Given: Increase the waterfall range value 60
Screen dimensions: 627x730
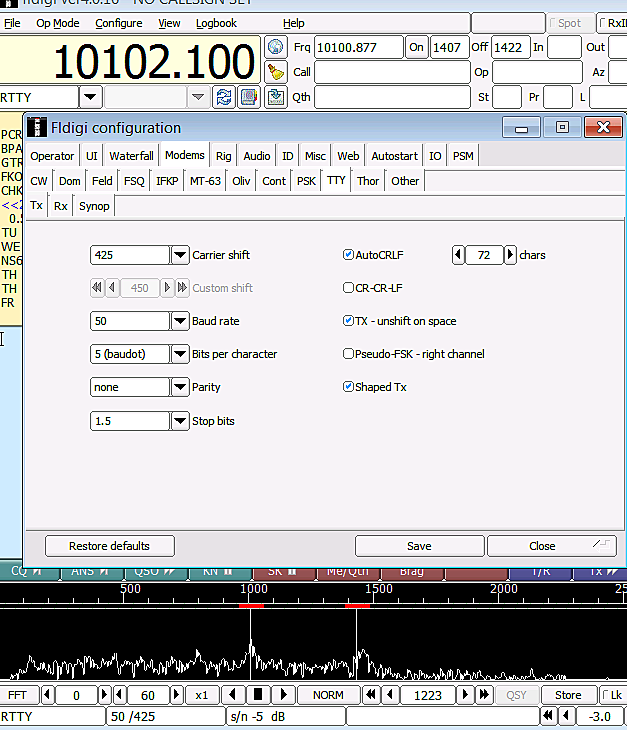Looking at the screenshot, I should [176, 695].
